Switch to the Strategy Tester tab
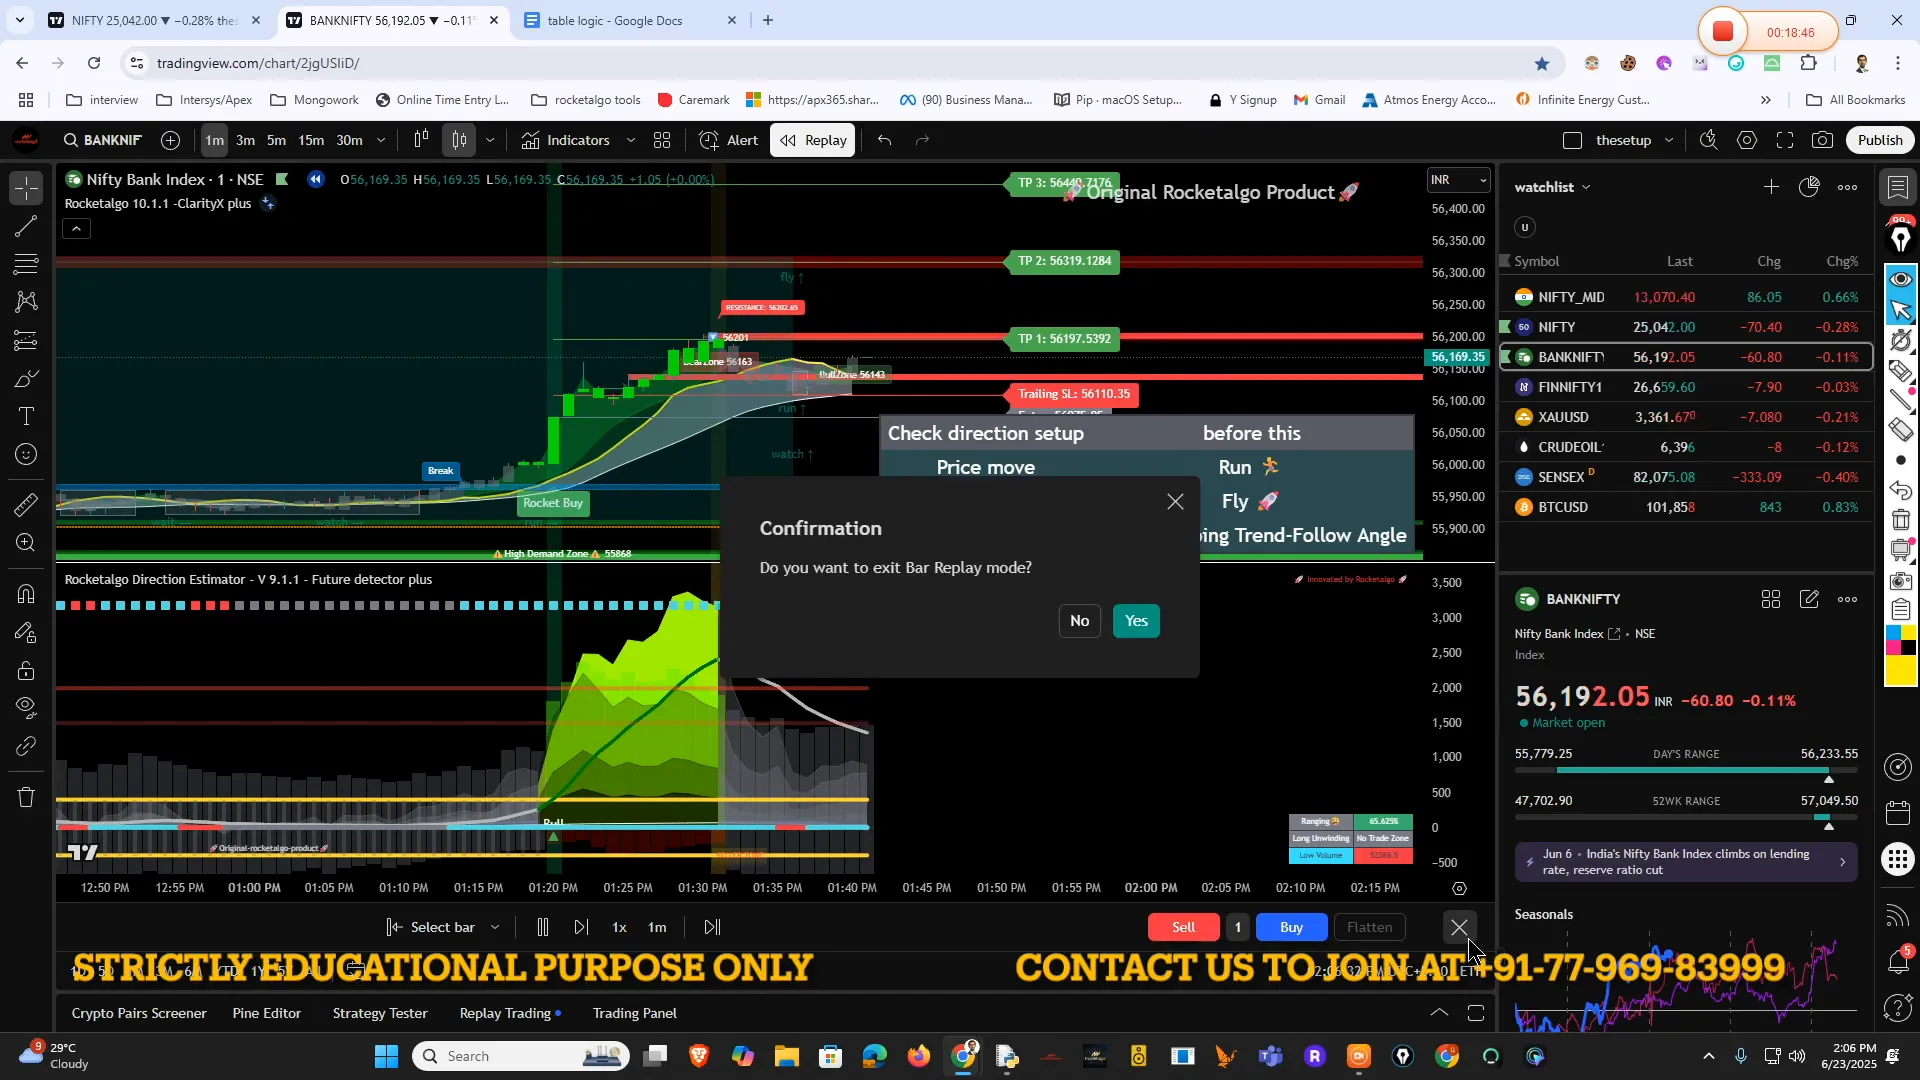This screenshot has height=1080, width=1920. pyautogui.click(x=380, y=1013)
